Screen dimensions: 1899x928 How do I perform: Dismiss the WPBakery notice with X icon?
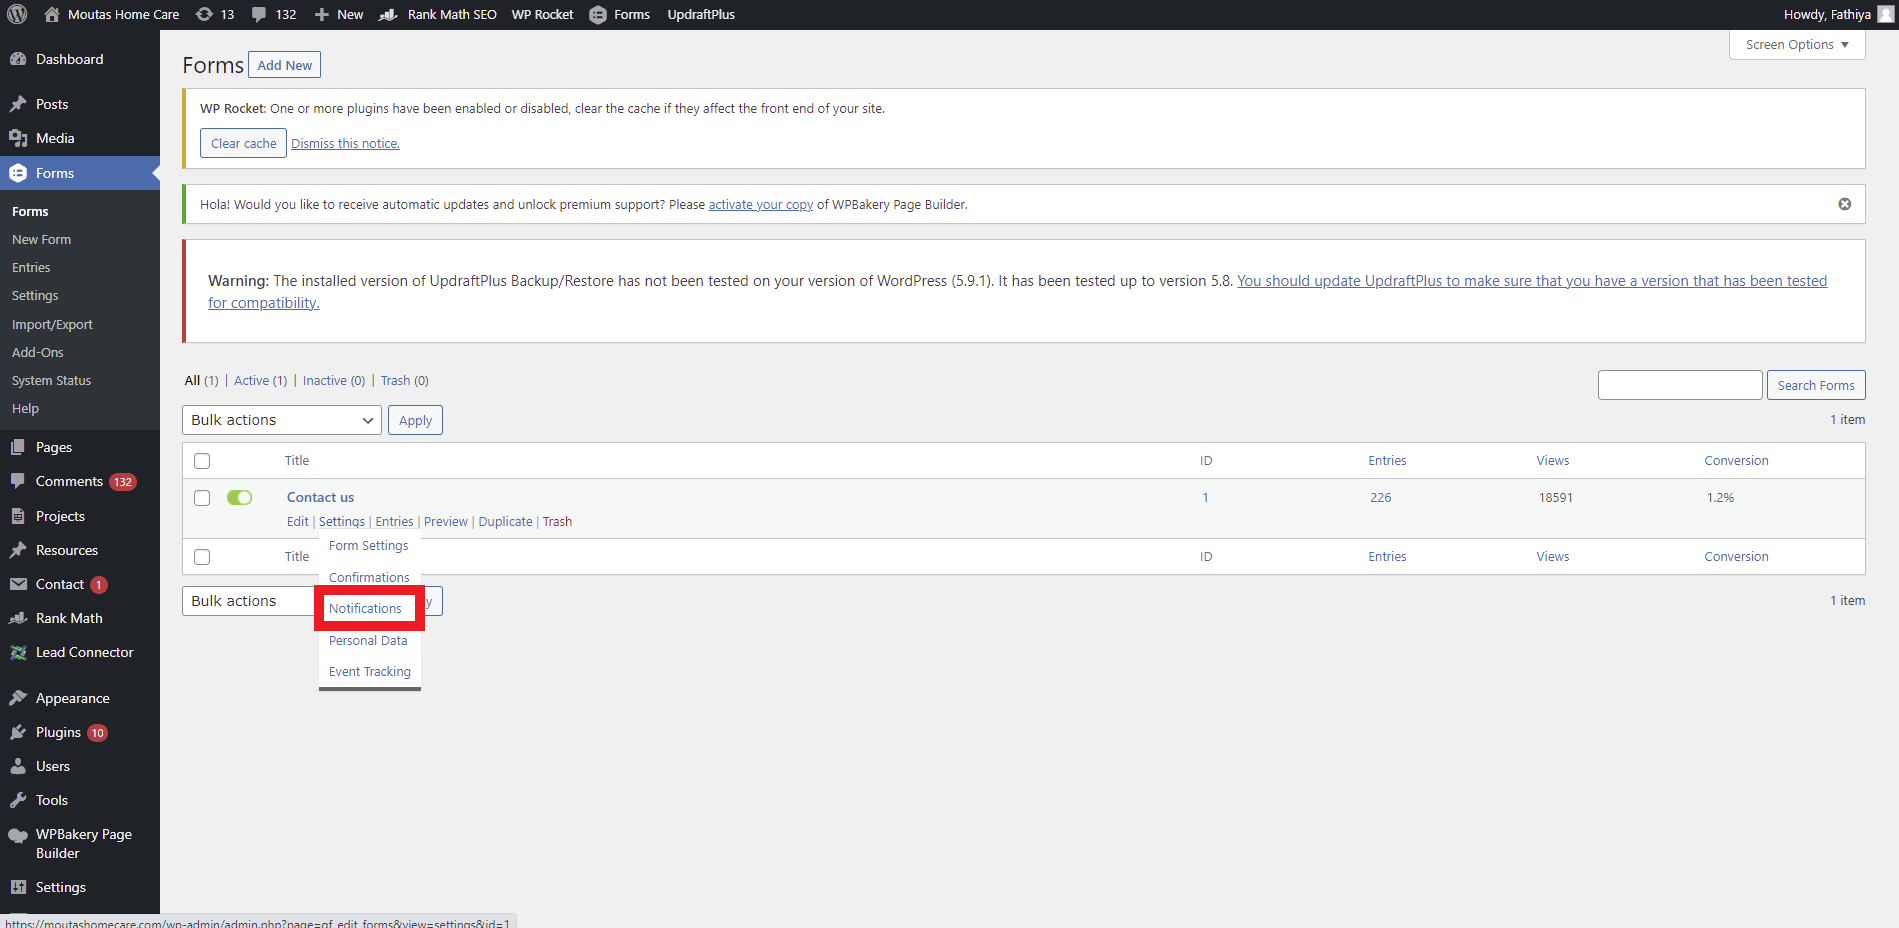1844,204
